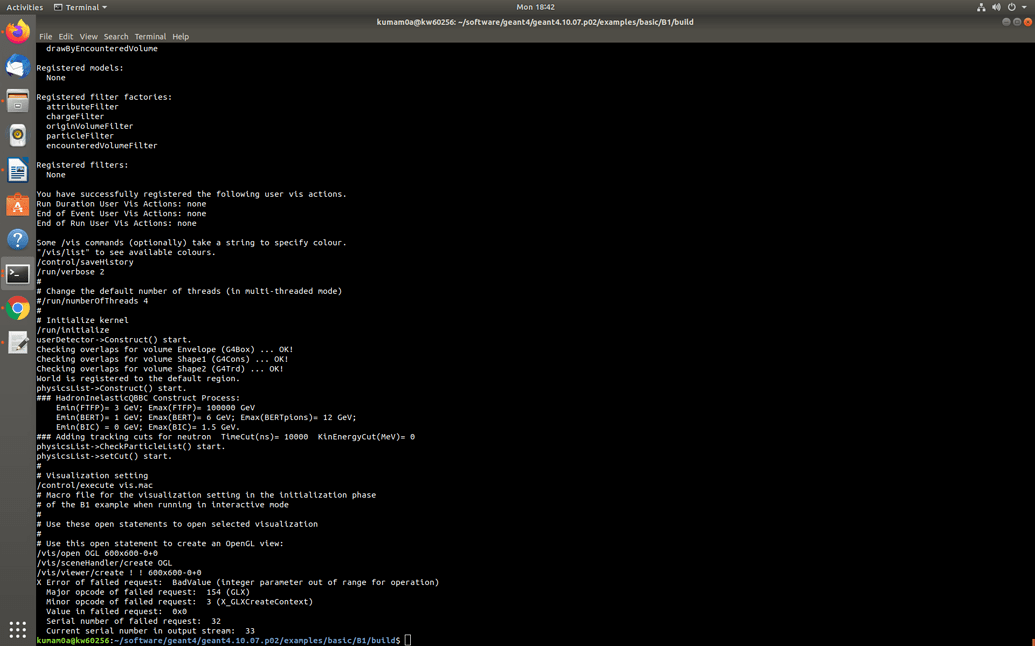Open the Text Editor dock icon
1035x646 pixels.
click(17, 343)
